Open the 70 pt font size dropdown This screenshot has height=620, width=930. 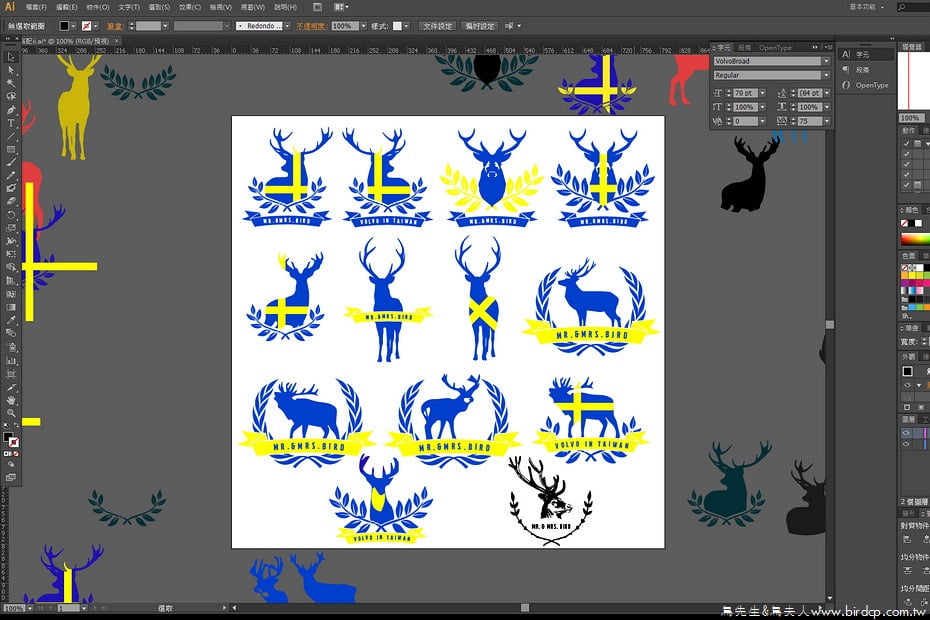[x=762, y=93]
